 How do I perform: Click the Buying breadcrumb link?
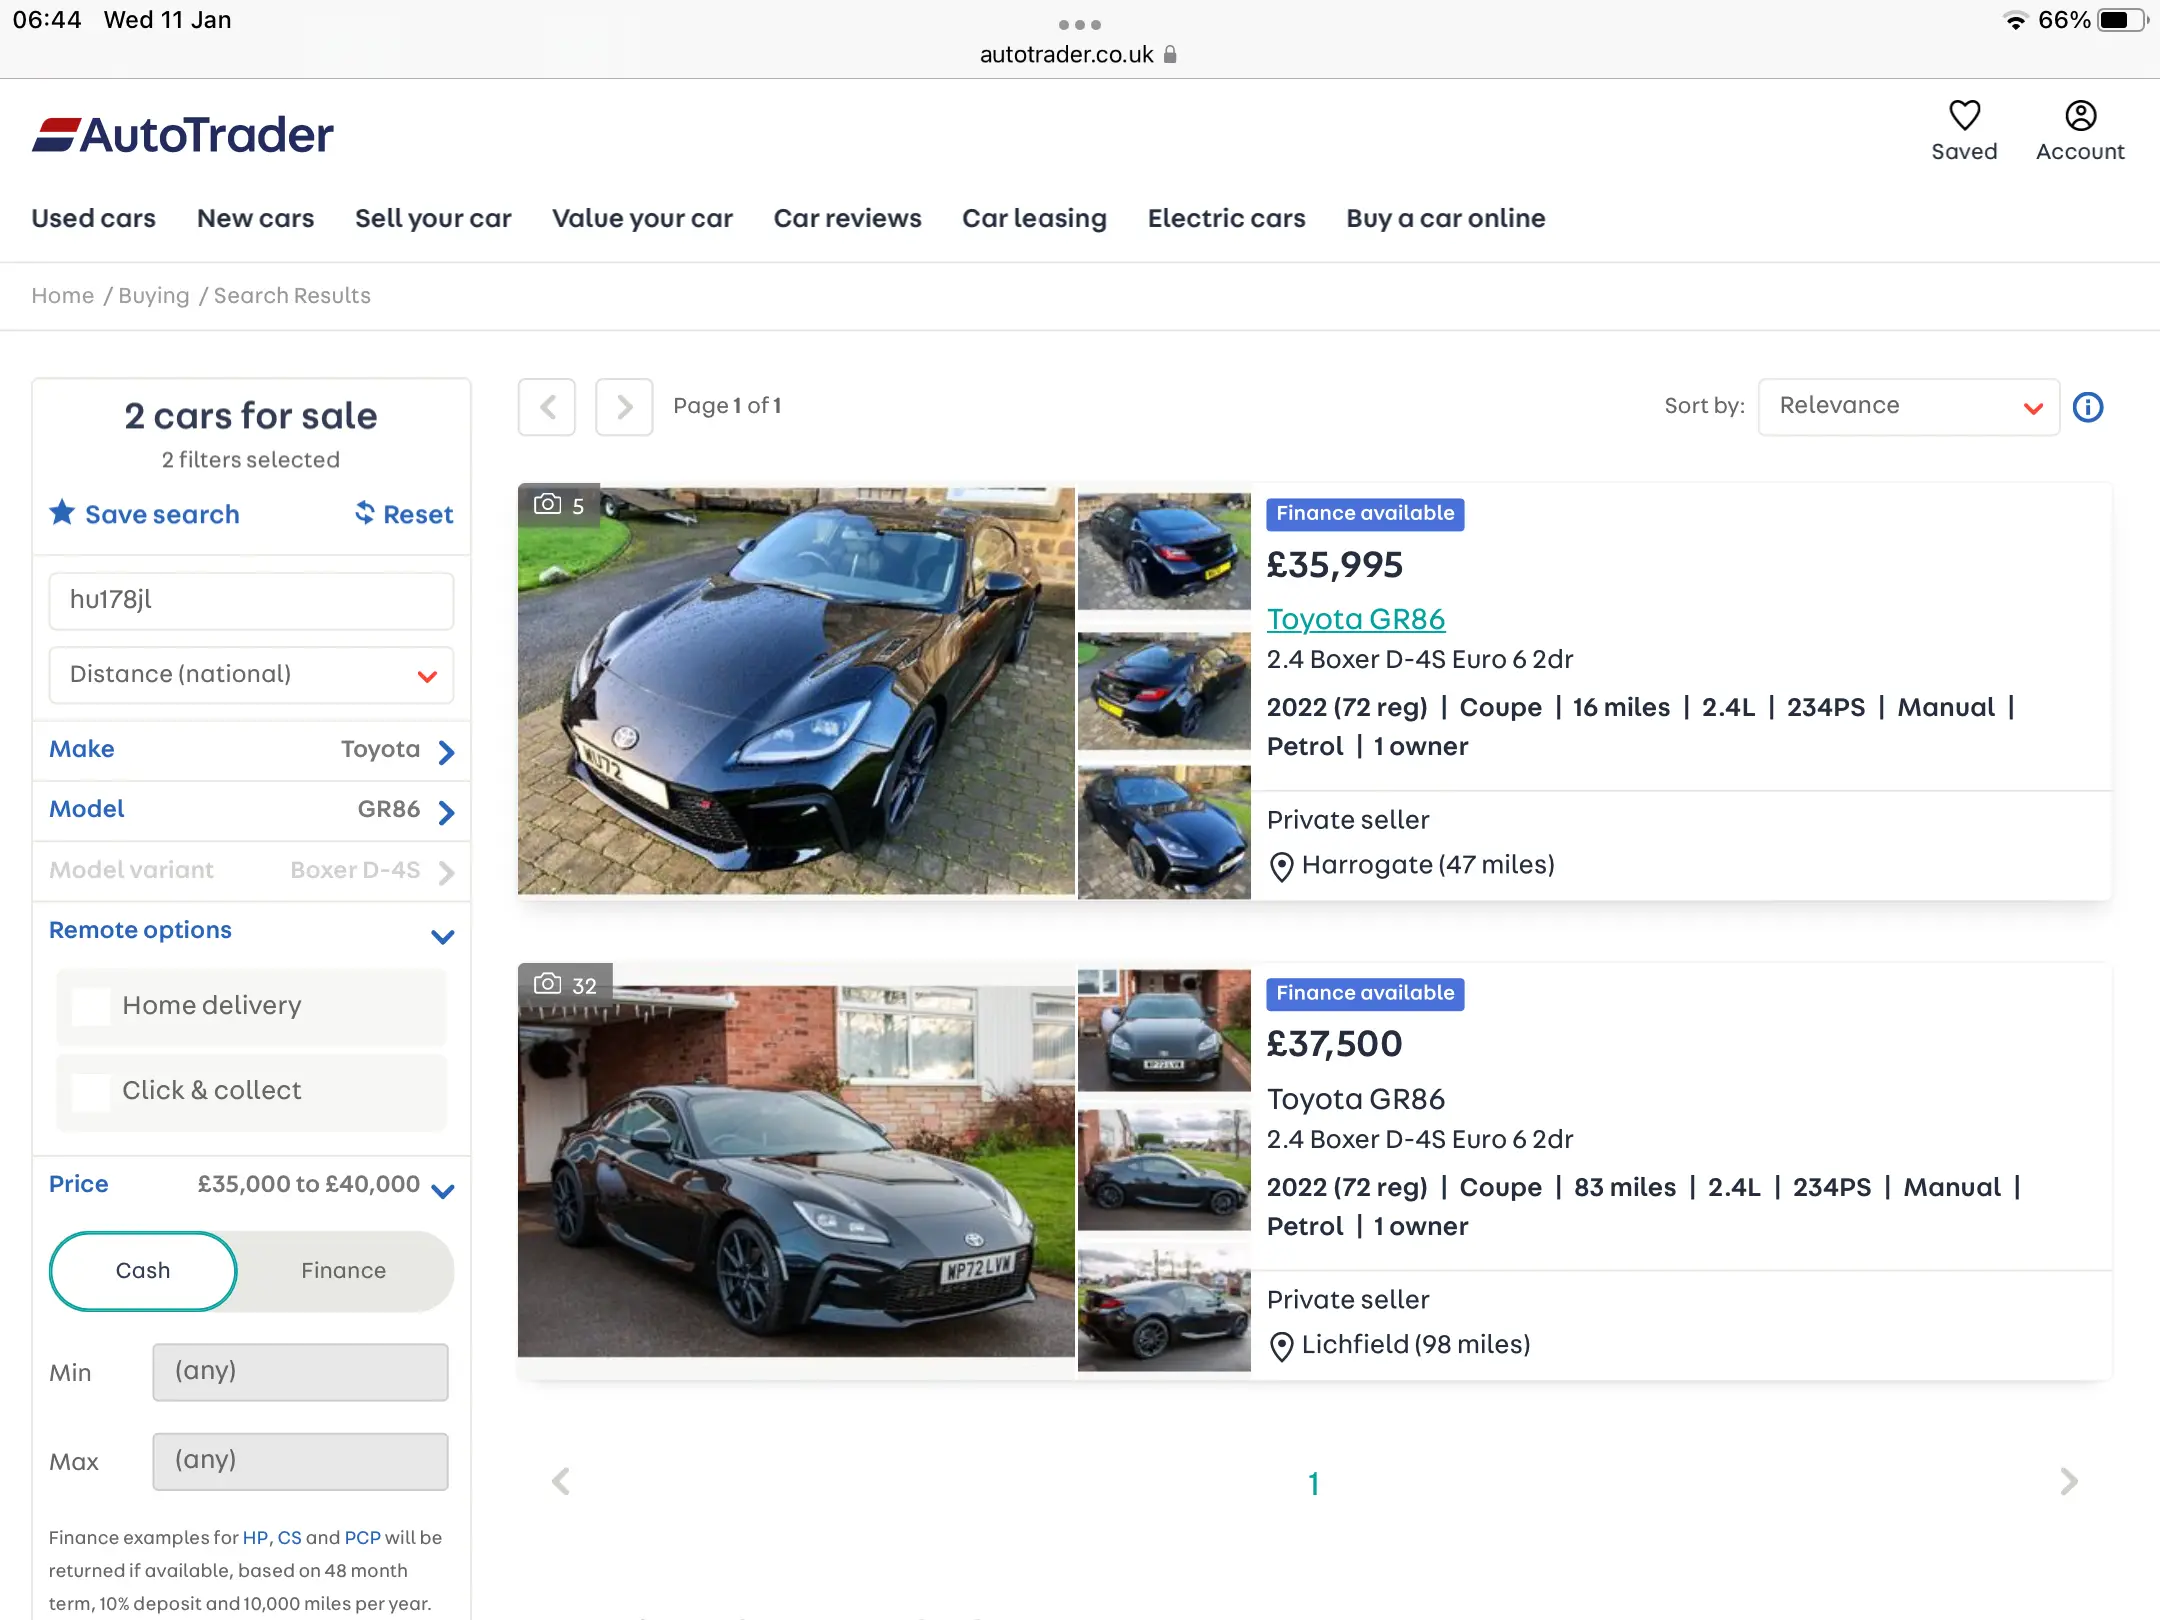(x=153, y=296)
